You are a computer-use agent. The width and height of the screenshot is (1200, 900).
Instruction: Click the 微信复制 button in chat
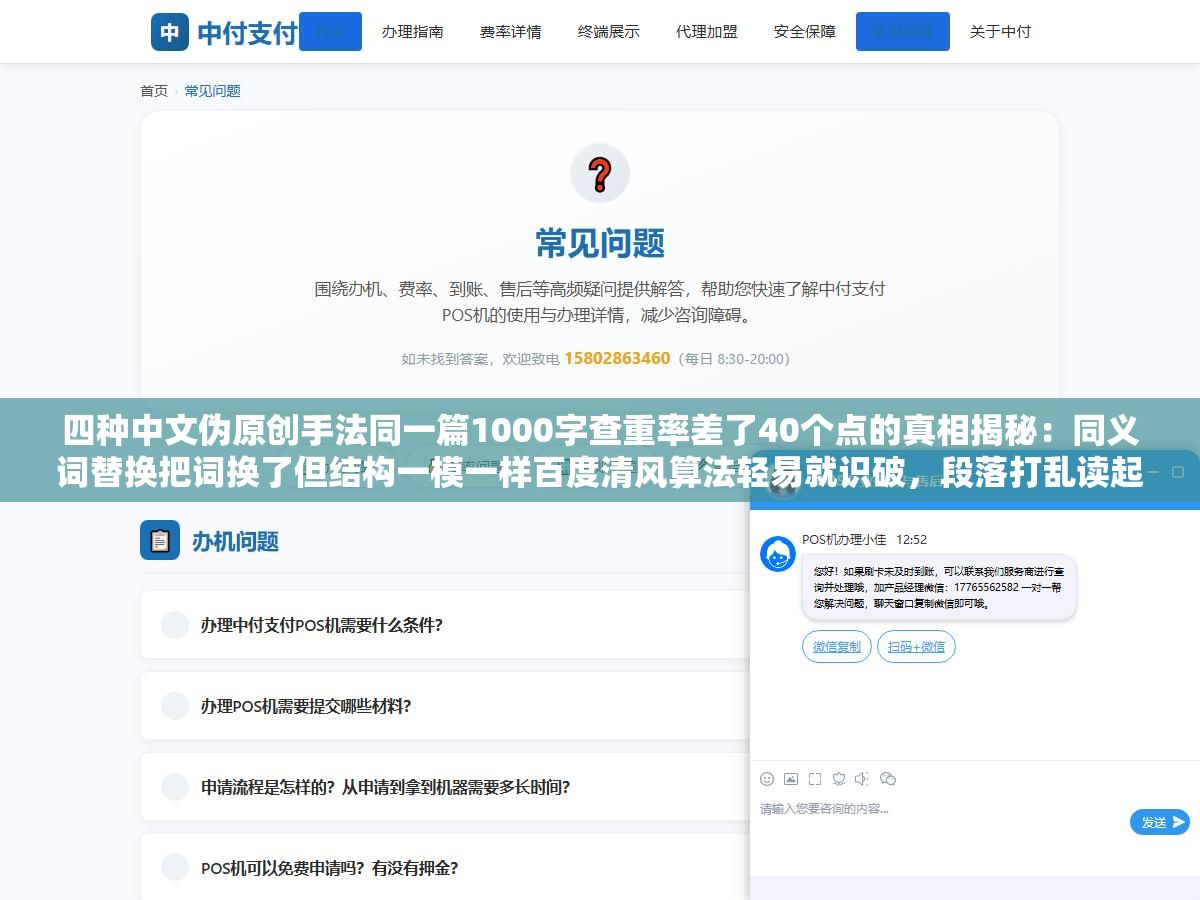point(837,647)
